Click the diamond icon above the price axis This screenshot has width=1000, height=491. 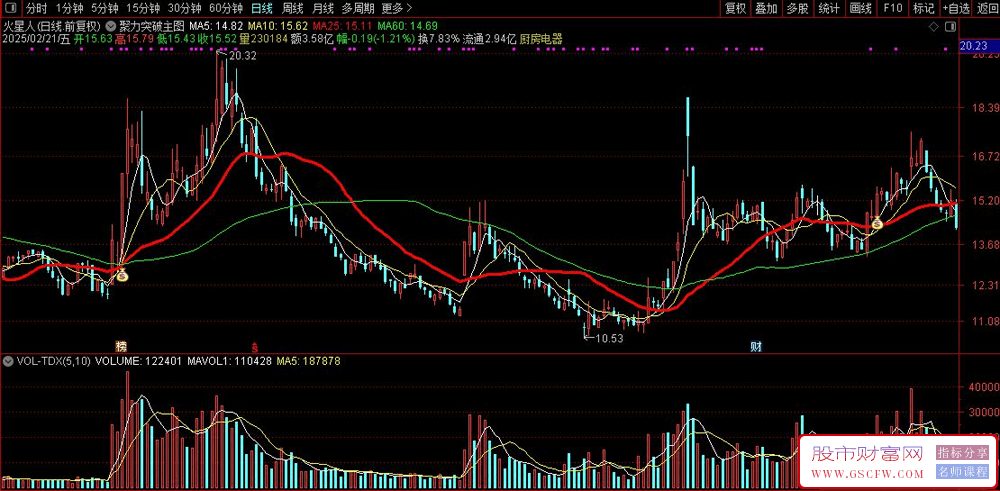coord(934,27)
